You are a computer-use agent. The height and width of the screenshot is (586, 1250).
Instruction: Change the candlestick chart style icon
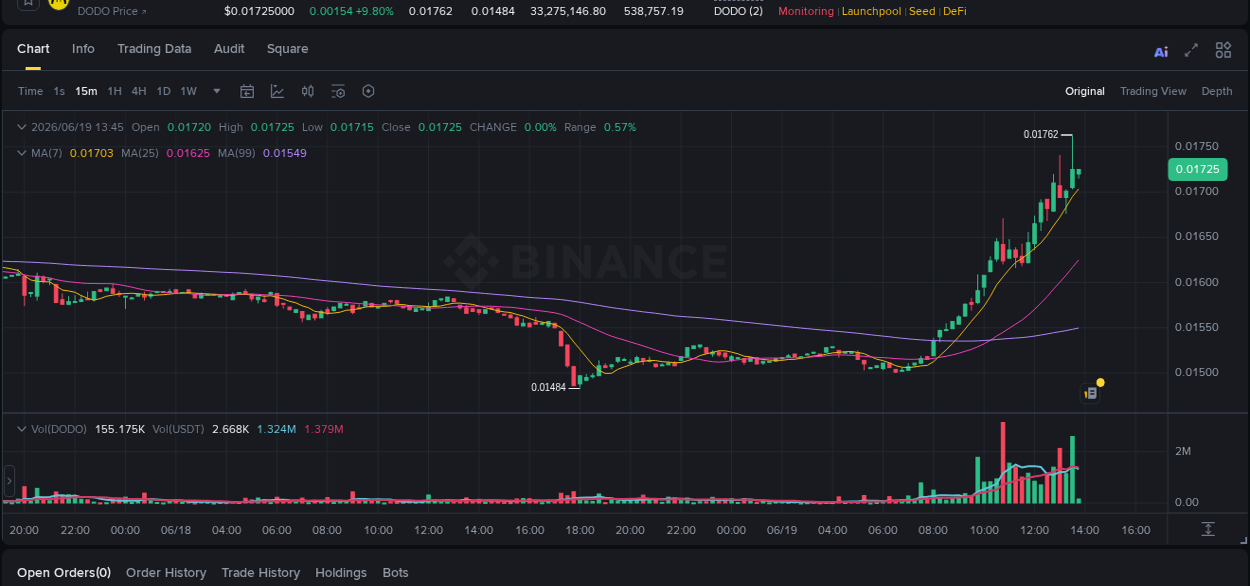pos(308,91)
